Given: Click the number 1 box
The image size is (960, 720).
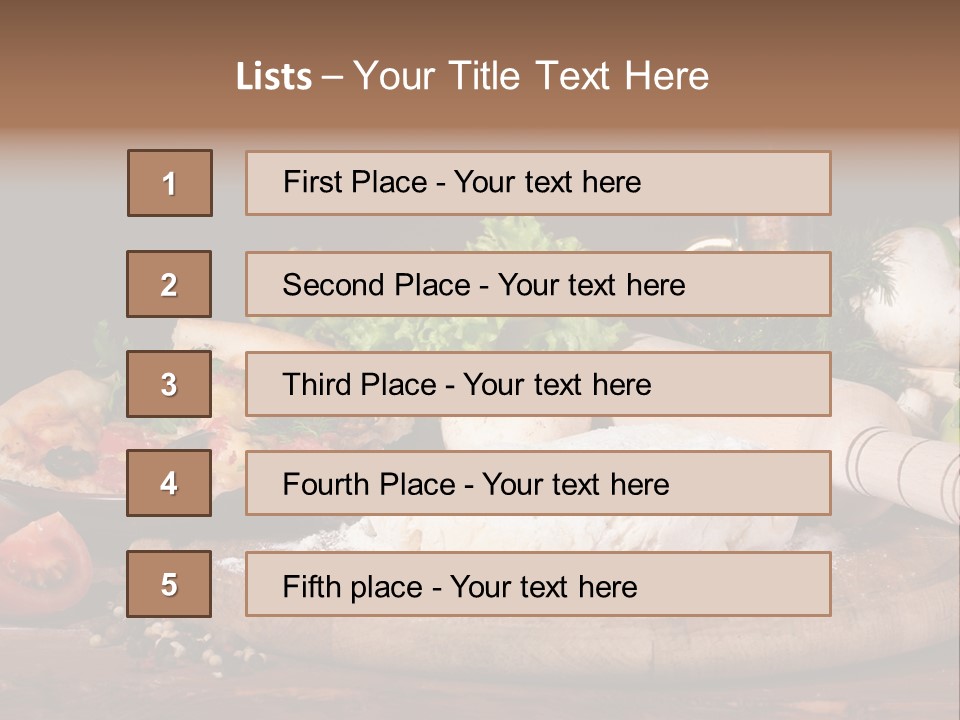Looking at the screenshot, I should tap(169, 183).
